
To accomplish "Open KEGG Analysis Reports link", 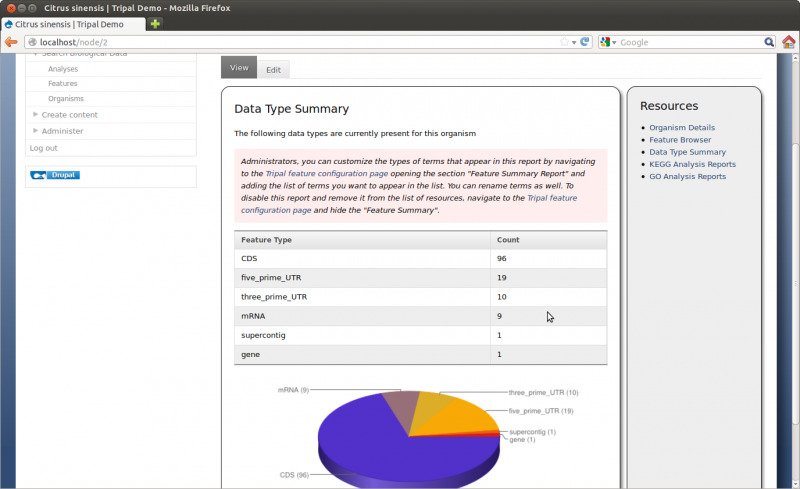I will pyautogui.click(x=692, y=164).
